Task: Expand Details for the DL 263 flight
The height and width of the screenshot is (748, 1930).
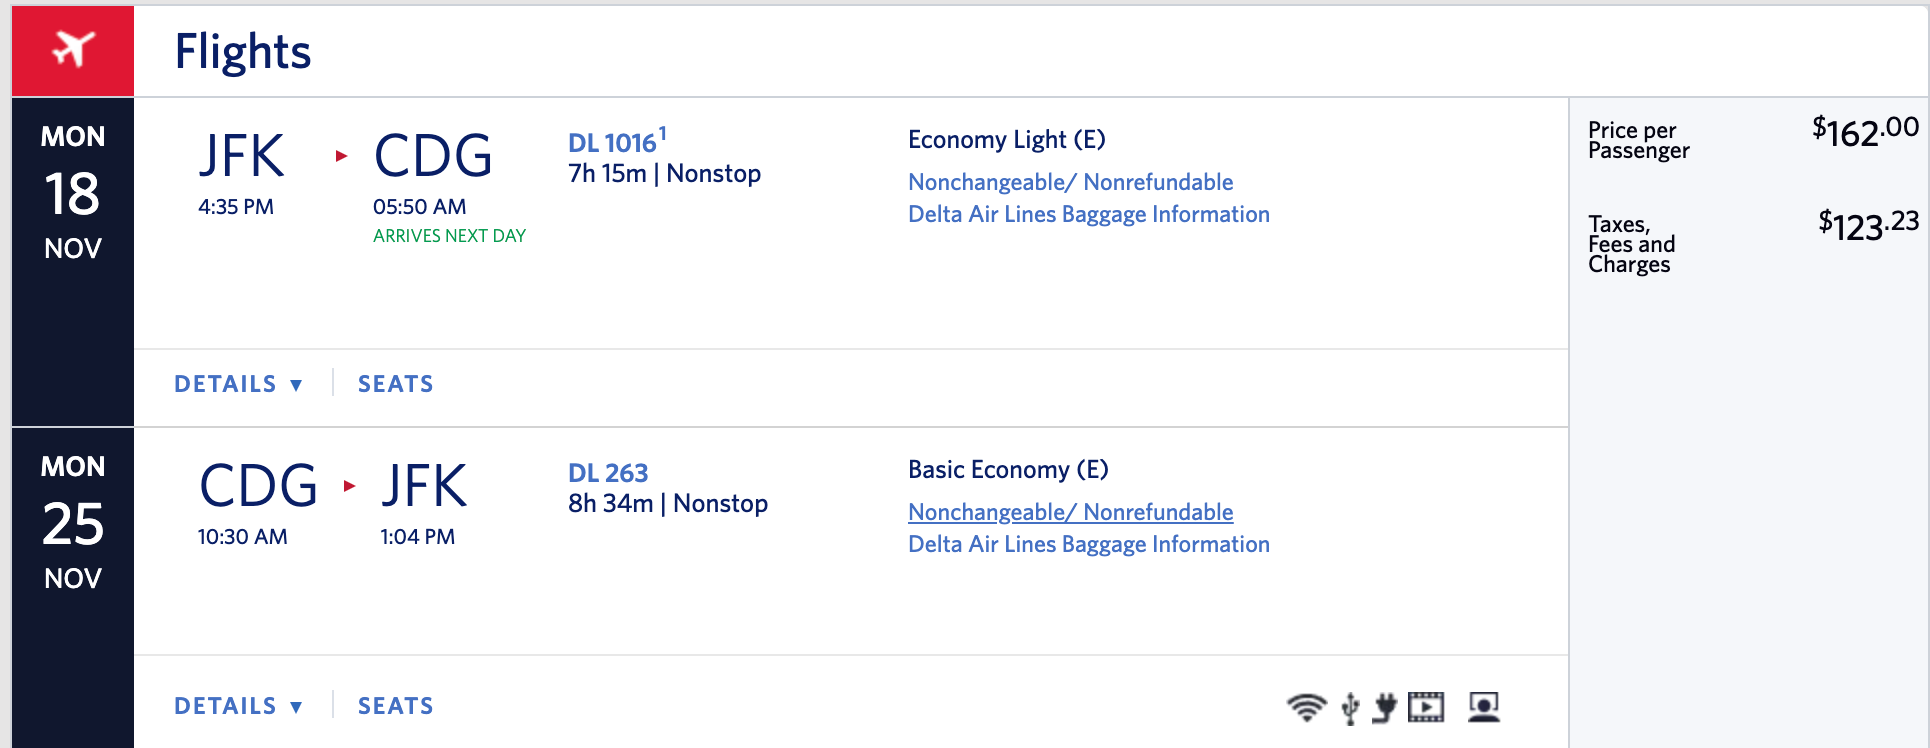Action: coord(238,706)
